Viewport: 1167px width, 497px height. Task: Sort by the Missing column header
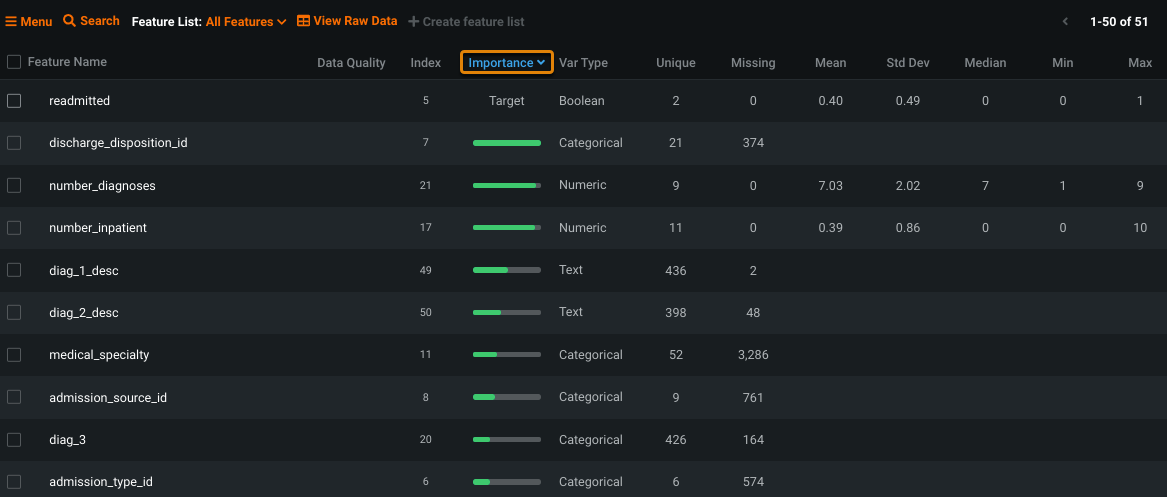pyautogui.click(x=753, y=63)
